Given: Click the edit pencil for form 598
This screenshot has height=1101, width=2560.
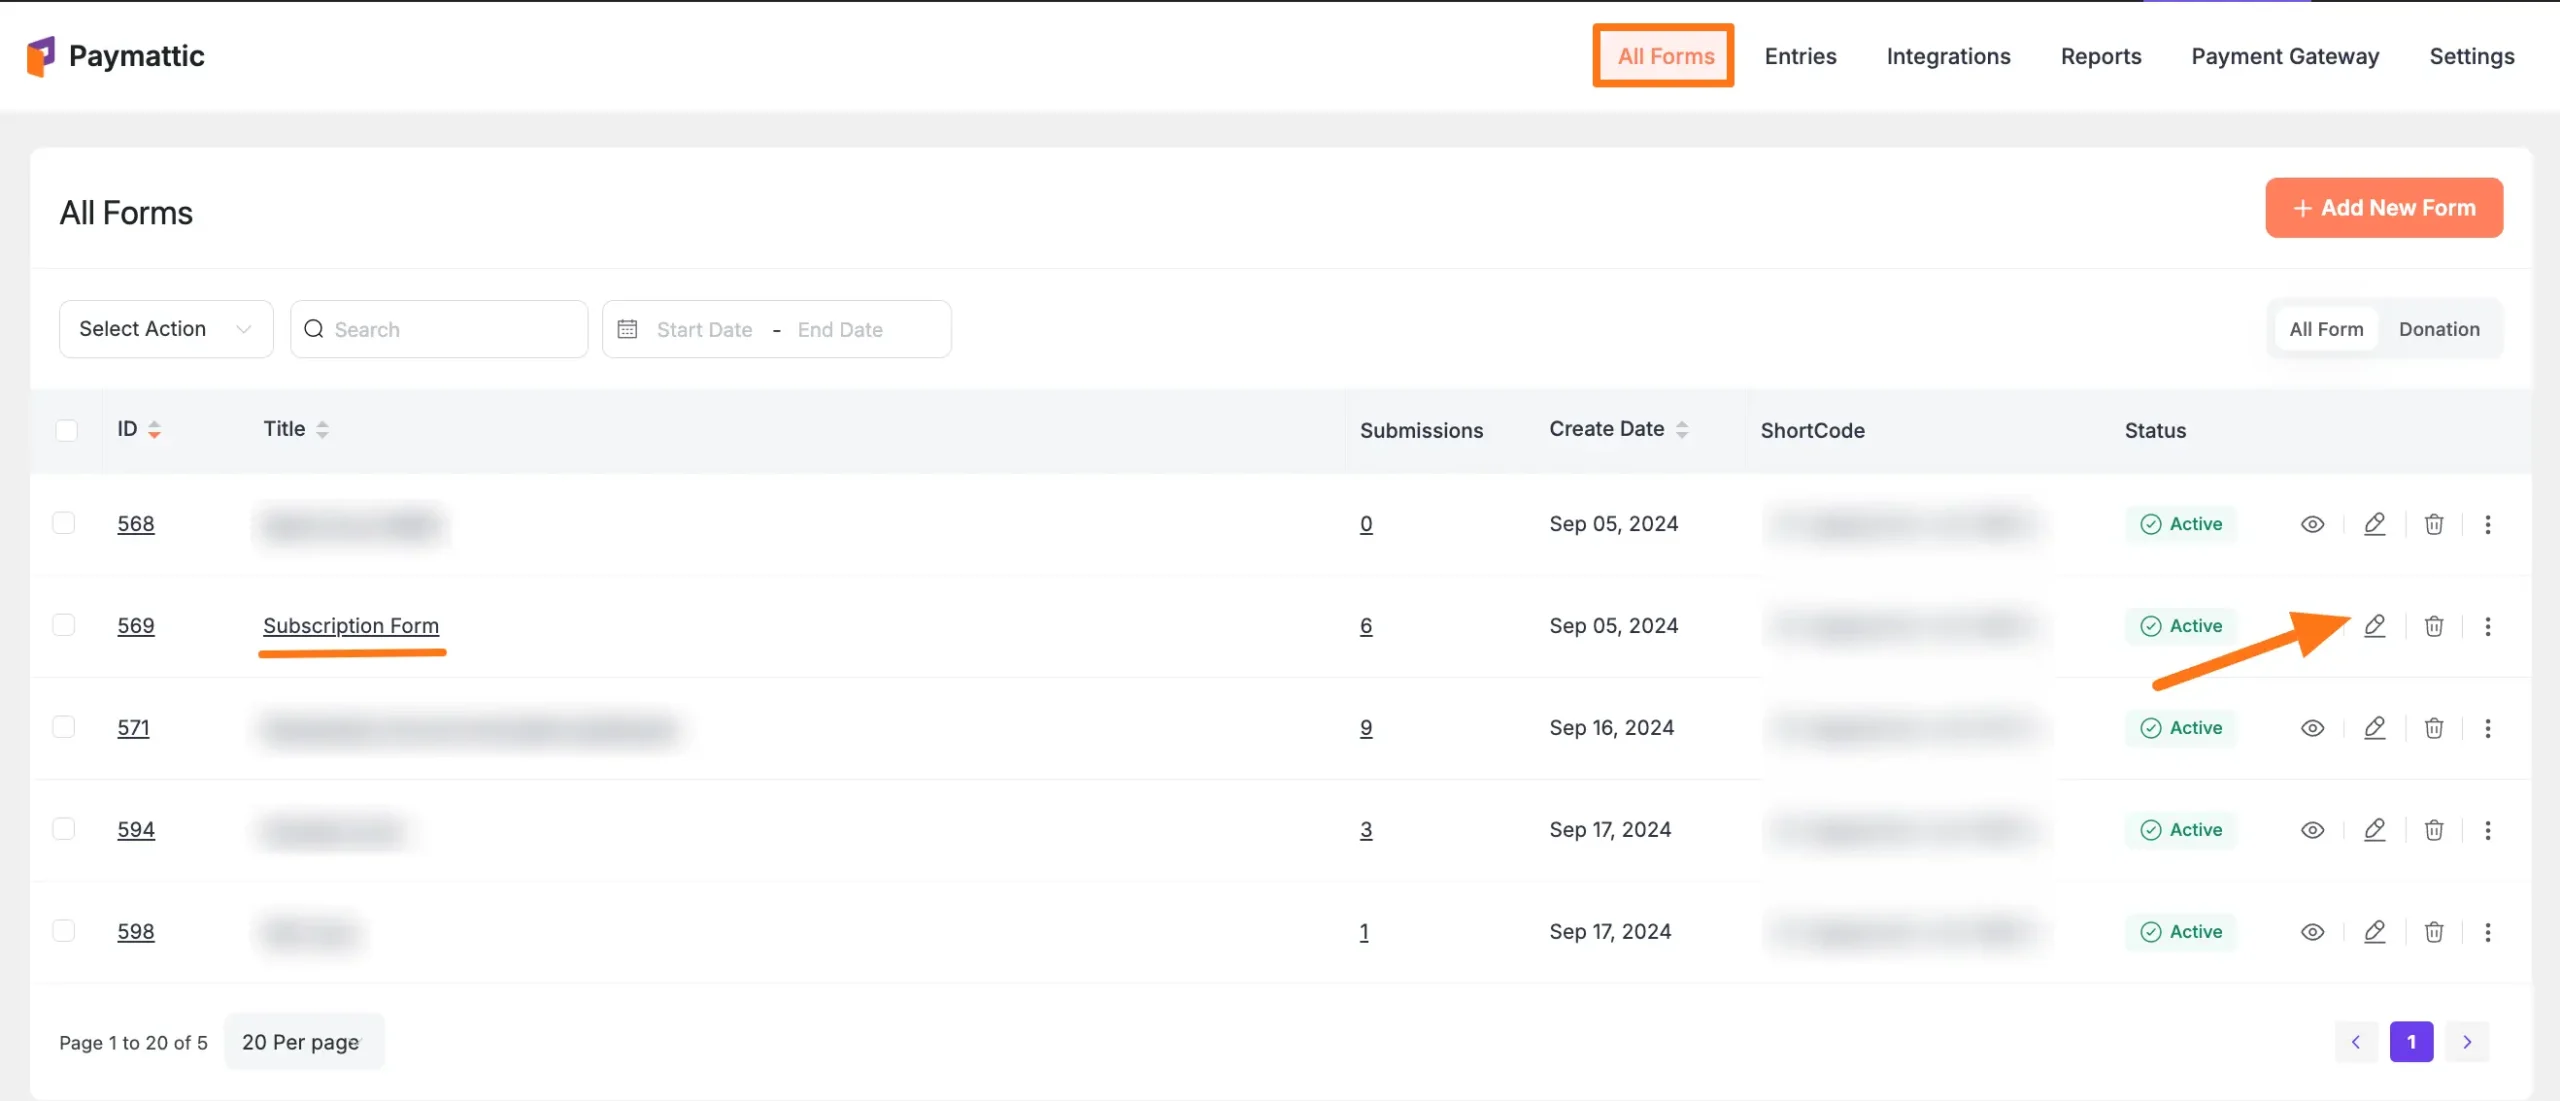Looking at the screenshot, I should click(2374, 932).
